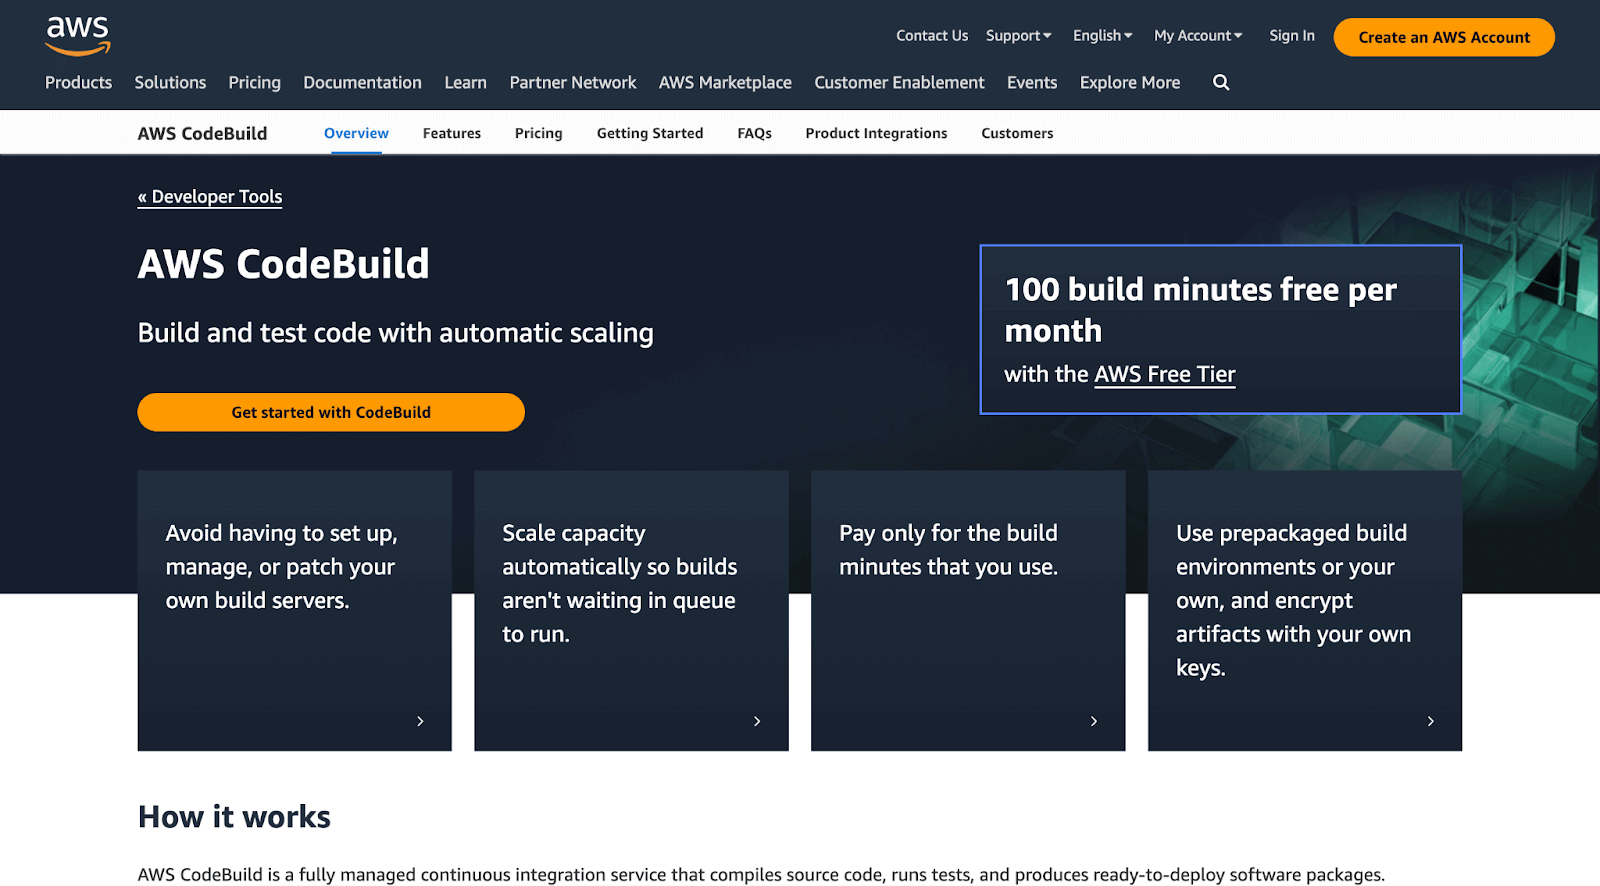Click Create an AWS Account button
Screen dimensions: 1600x886
pyautogui.click(x=1444, y=37)
